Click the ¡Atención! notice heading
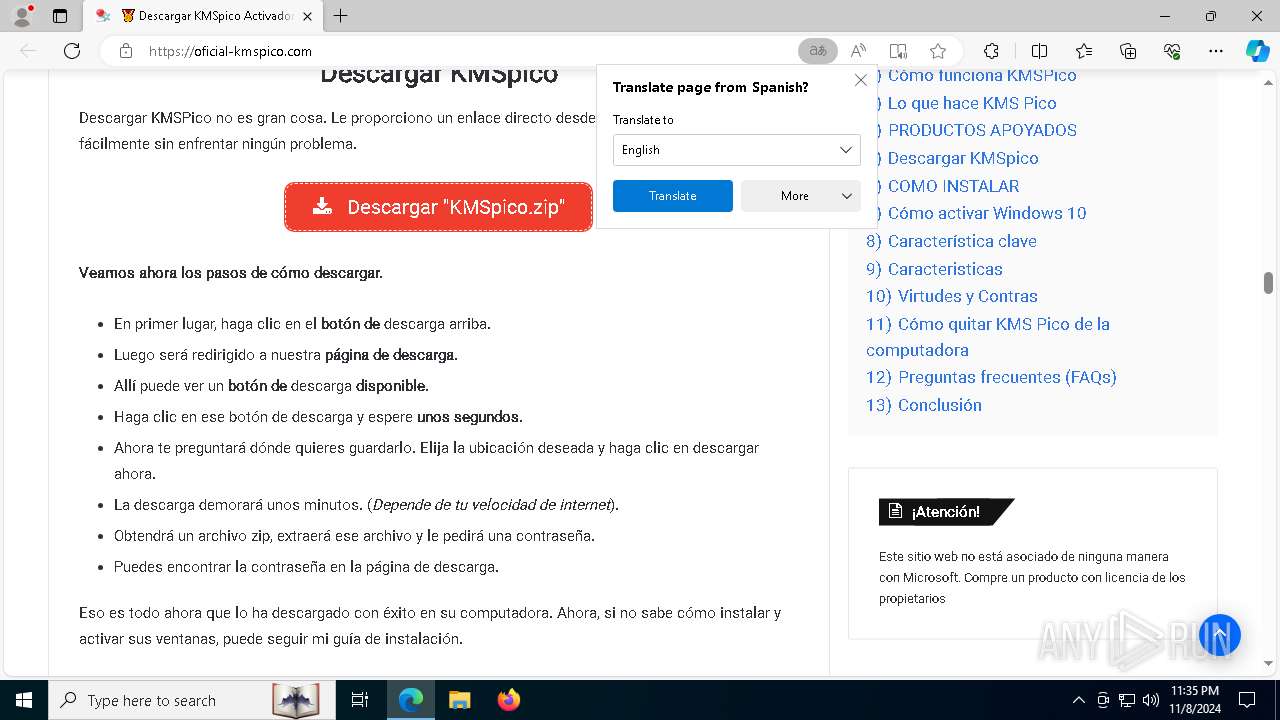Viewport: 1280px width, 720px height. [x=946, y=512]
